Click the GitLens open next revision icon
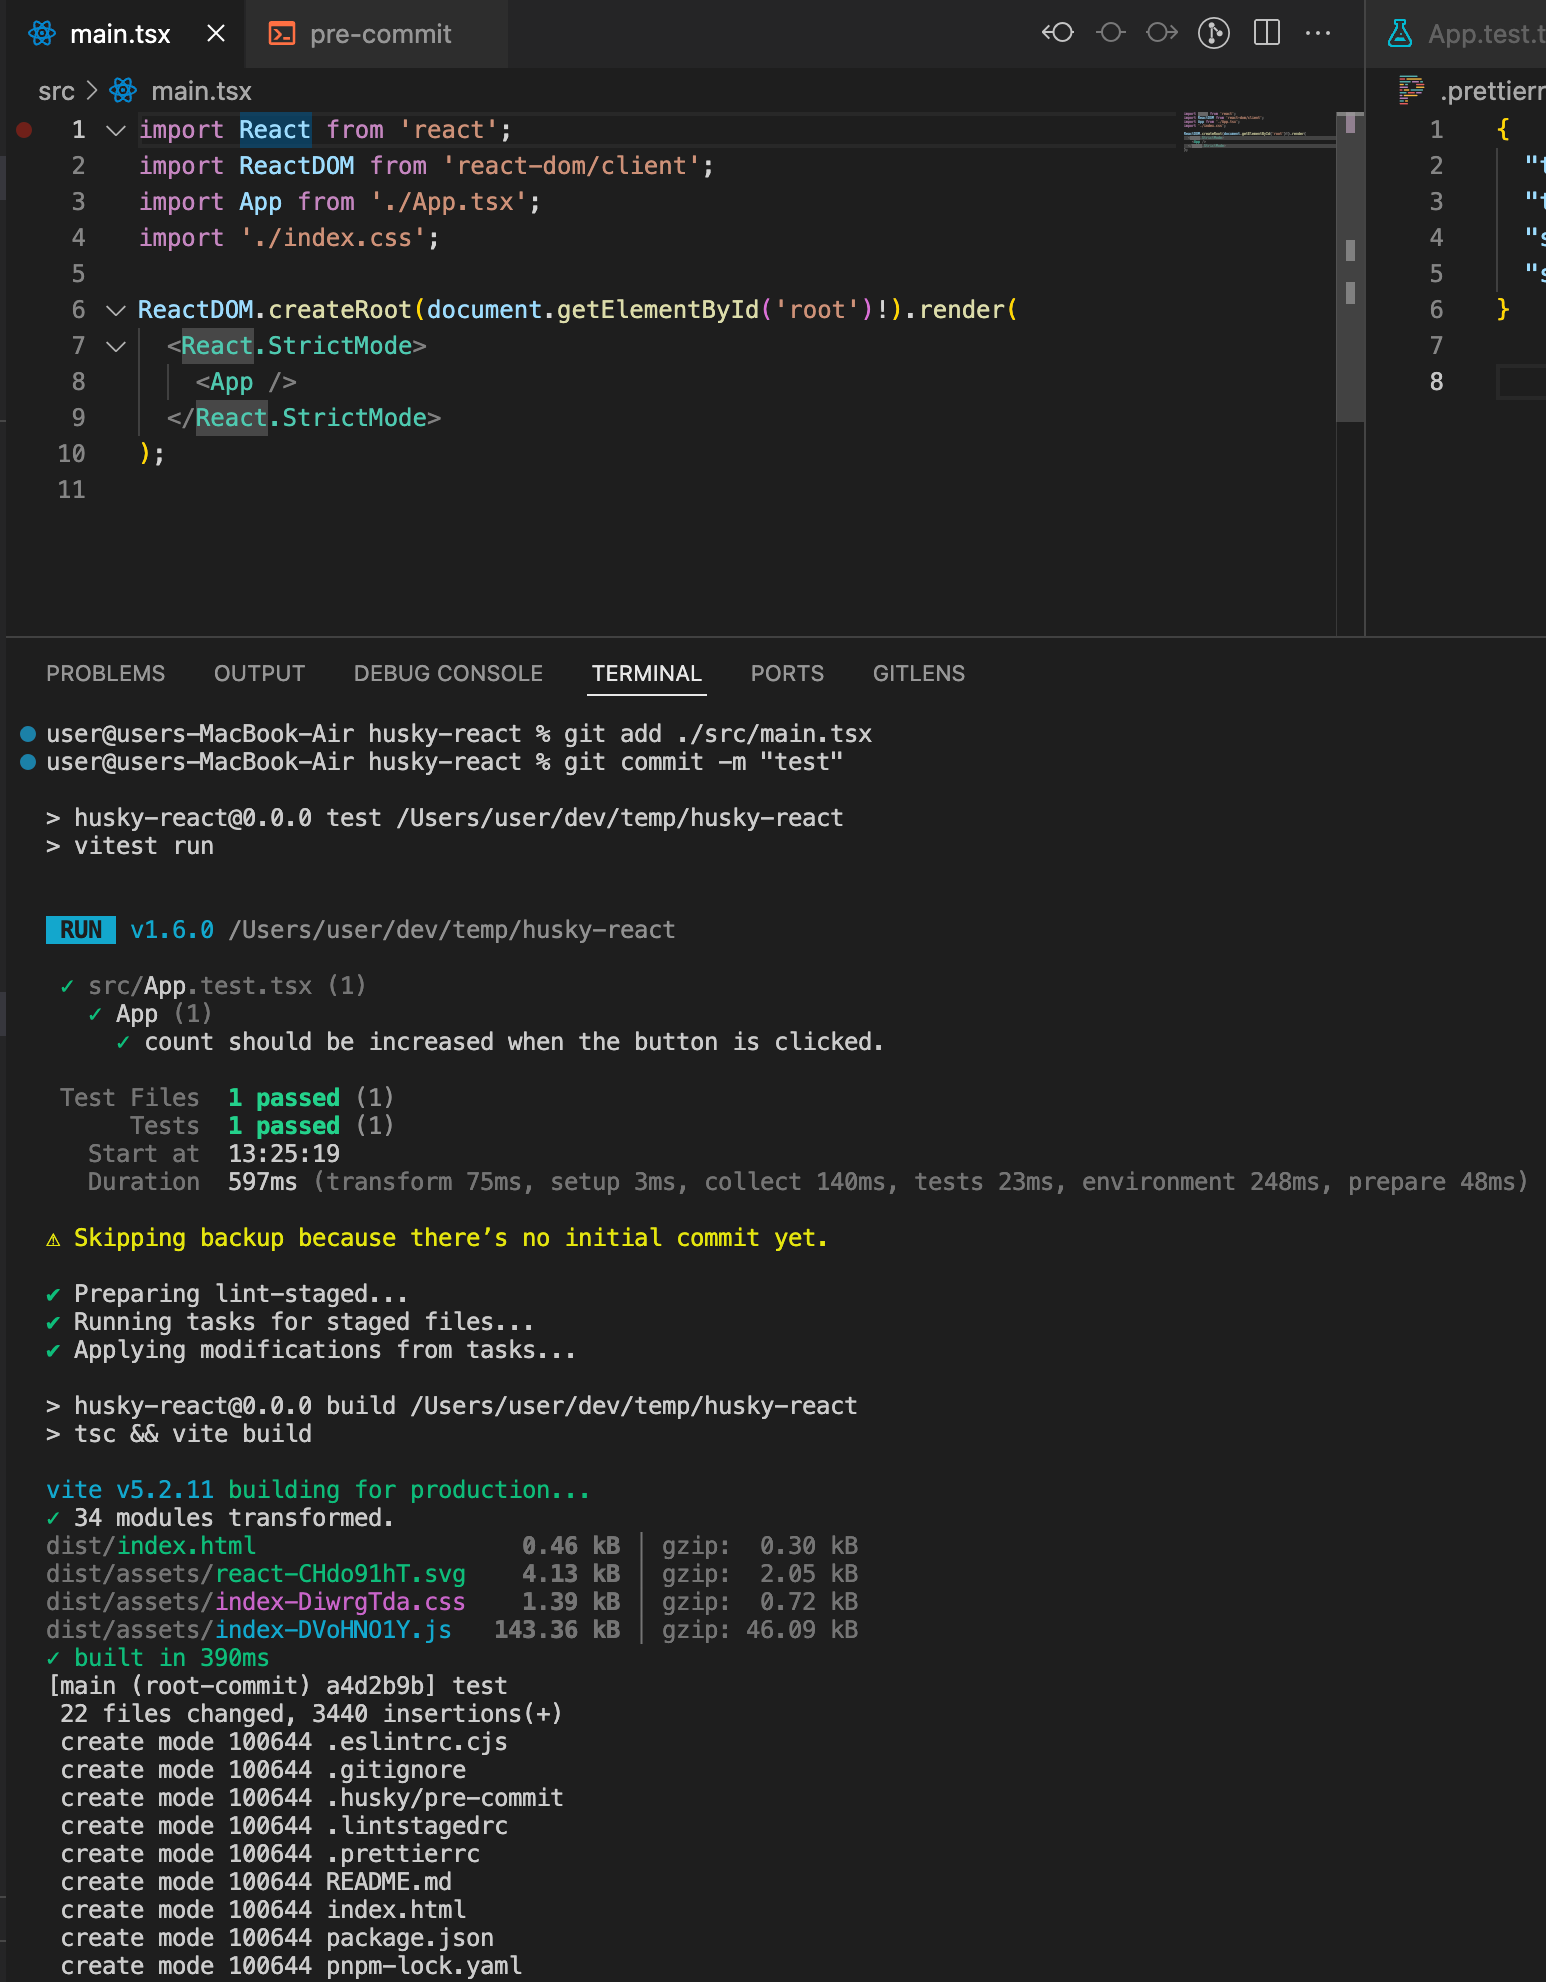The width and height of the screenshot is (1546, 1982). click(x=1162, y=33)
